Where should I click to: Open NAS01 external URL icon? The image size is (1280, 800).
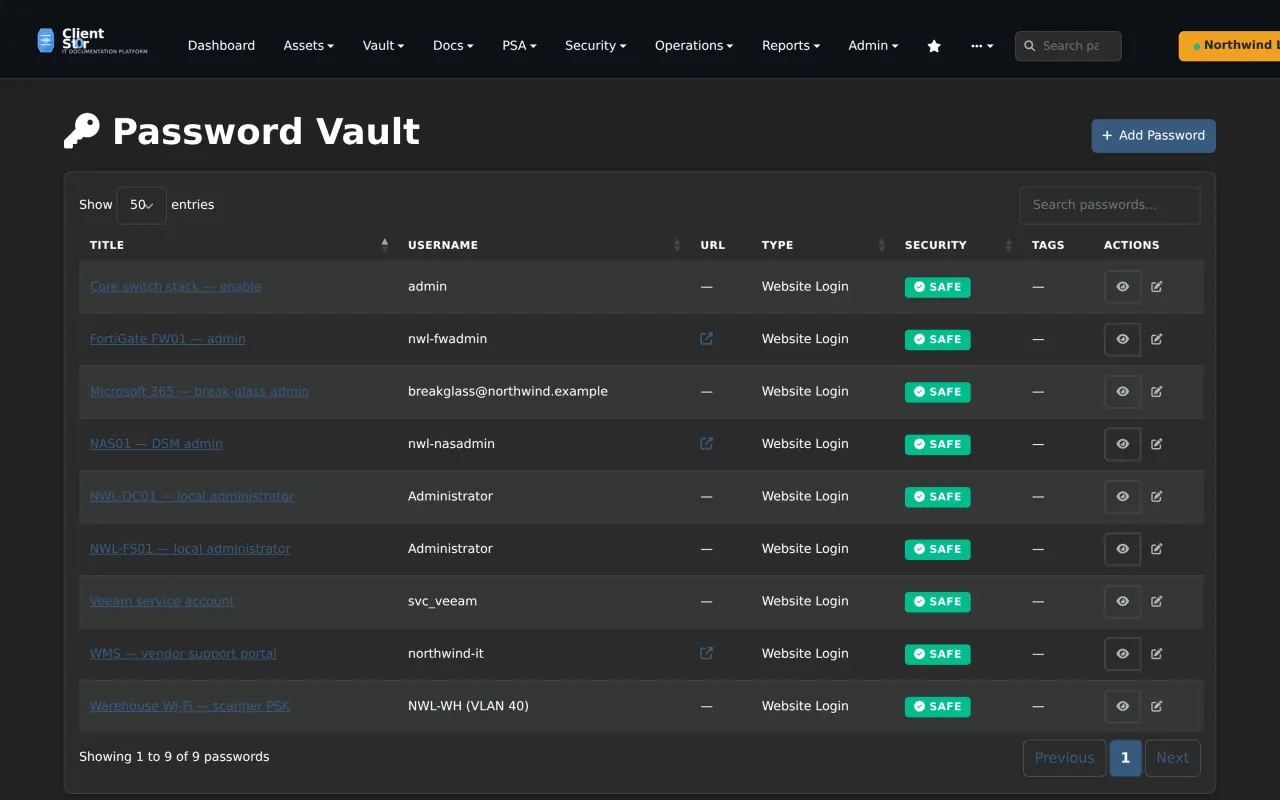pyautogui.click(x=707, y=444)
